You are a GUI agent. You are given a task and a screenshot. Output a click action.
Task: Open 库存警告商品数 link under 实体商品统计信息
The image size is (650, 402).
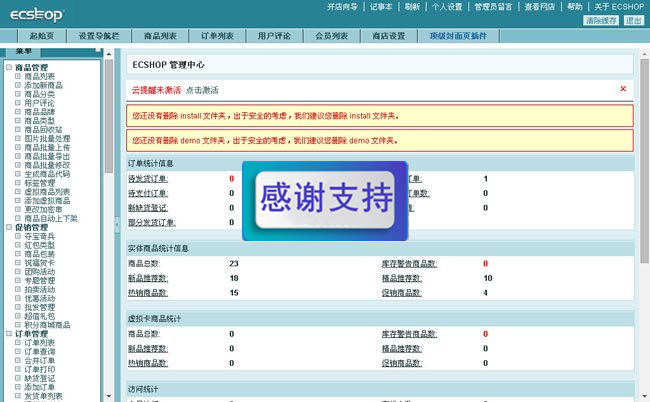point(410,264)
